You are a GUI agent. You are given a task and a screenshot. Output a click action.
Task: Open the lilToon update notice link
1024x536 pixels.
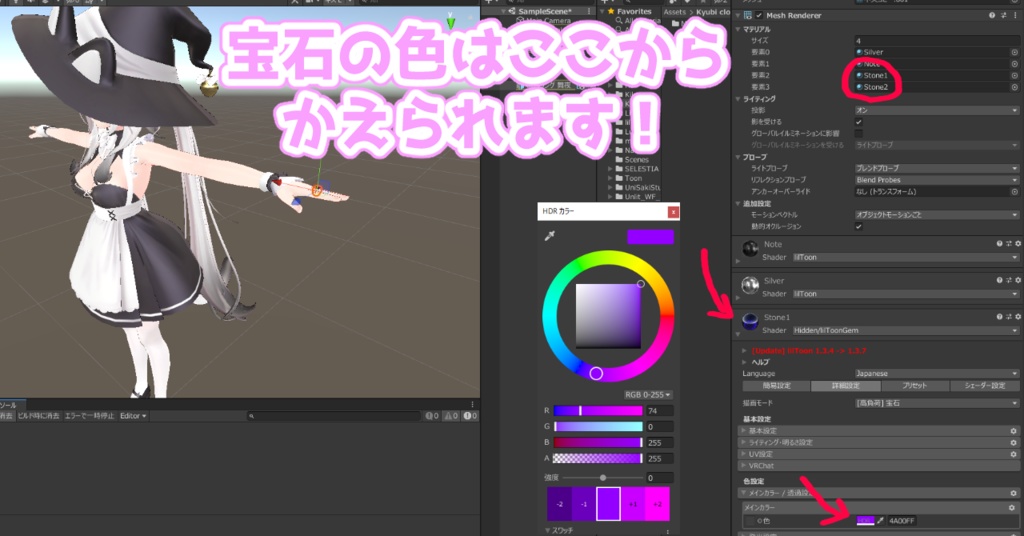click(808, 351)
